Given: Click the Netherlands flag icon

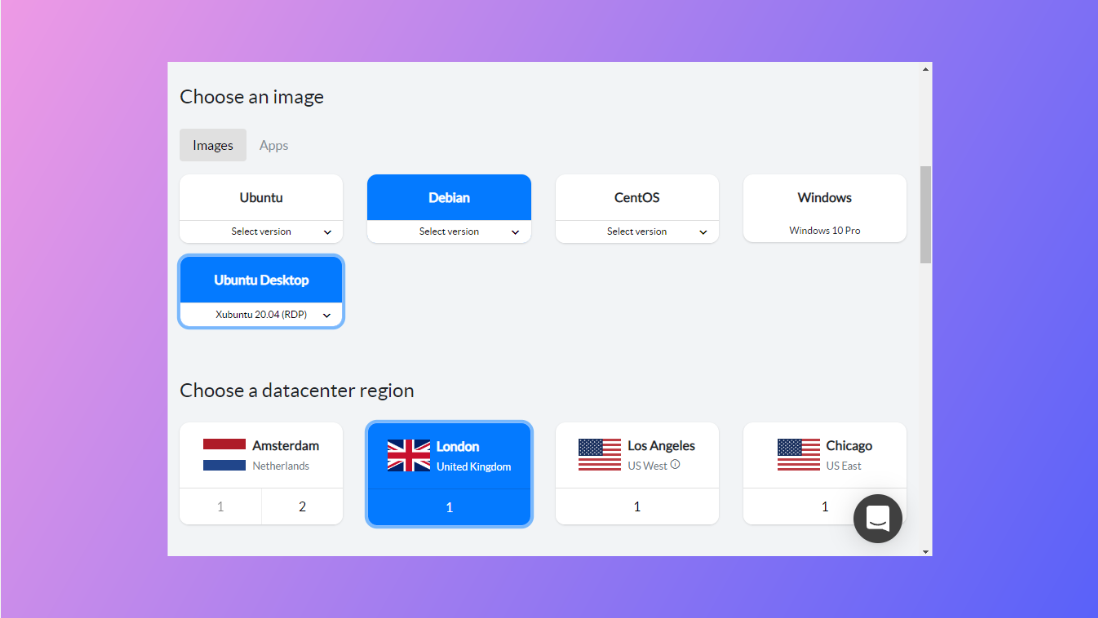Looking at the screenshot, I should 224,455.
